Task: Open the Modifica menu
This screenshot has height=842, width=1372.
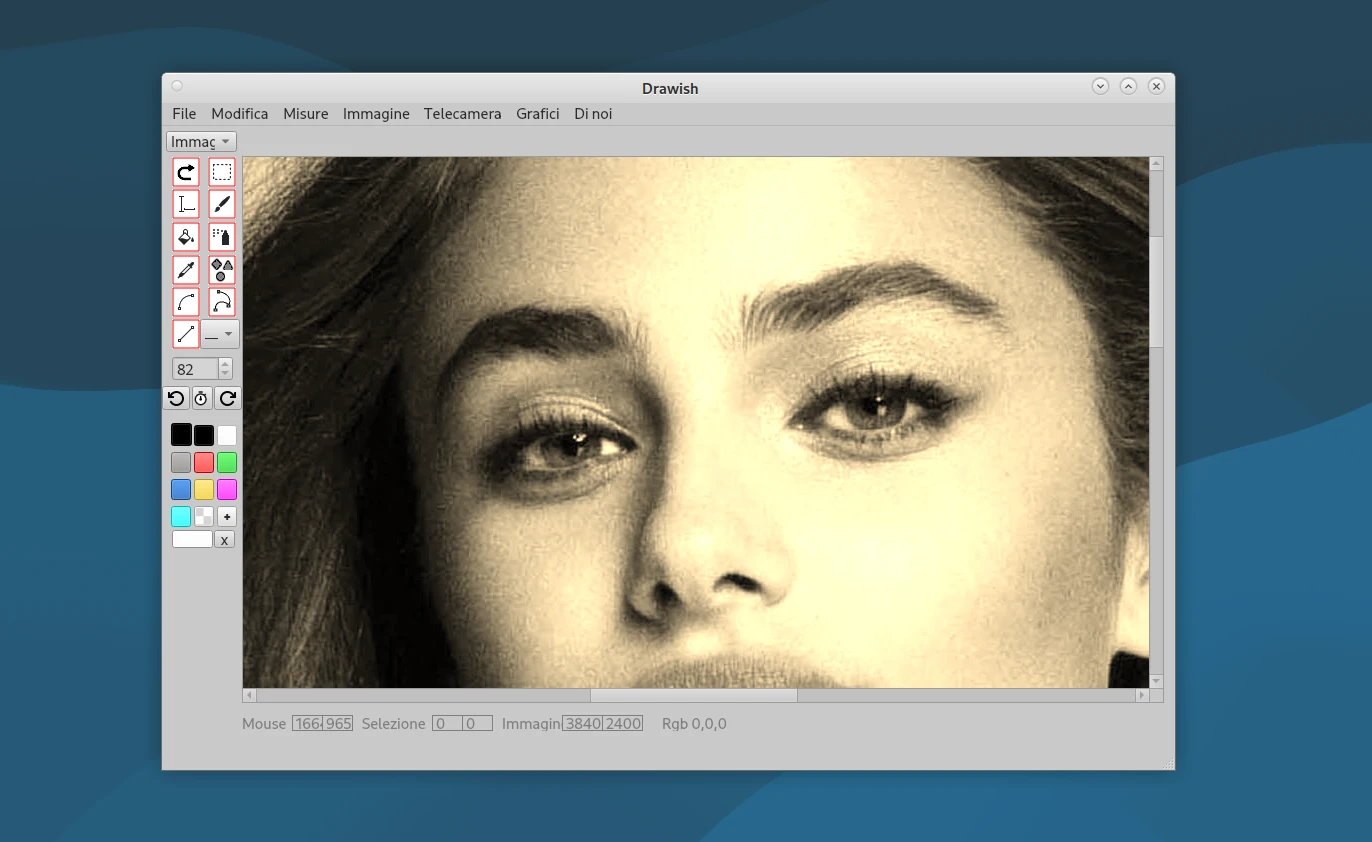Action: click(239, 114)
